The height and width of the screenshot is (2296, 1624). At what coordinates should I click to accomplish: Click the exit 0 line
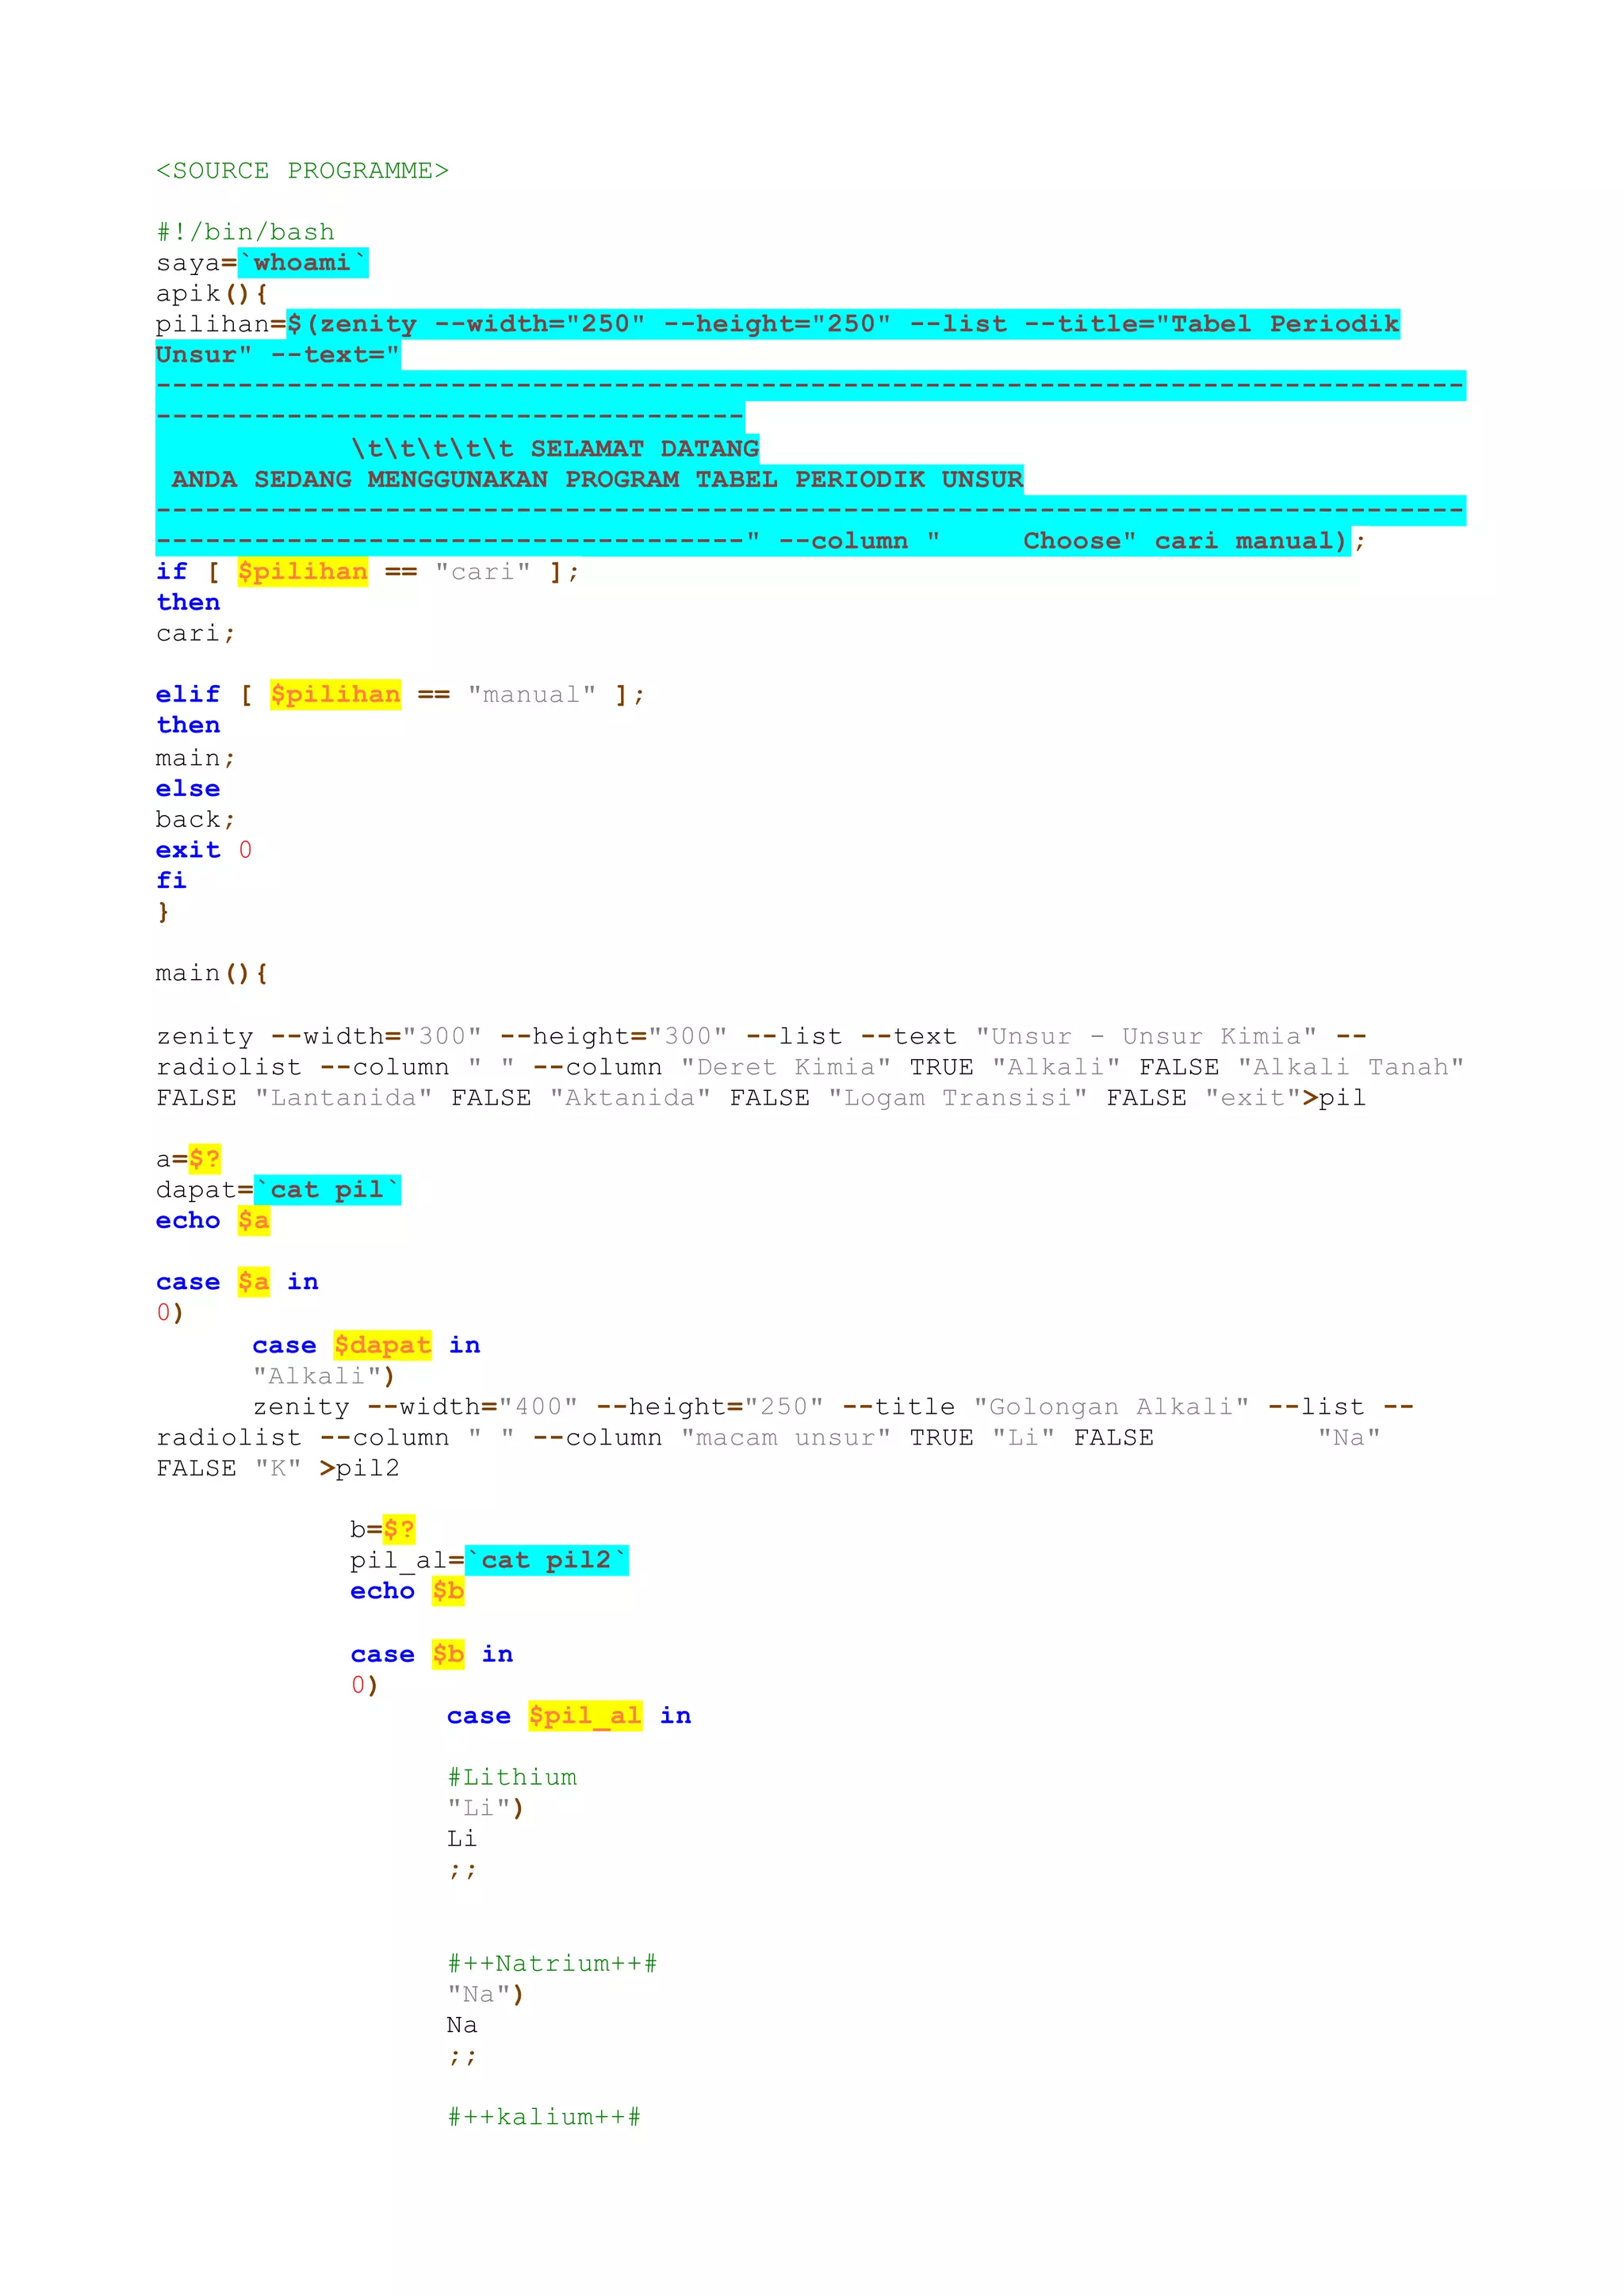pos(204,850)
